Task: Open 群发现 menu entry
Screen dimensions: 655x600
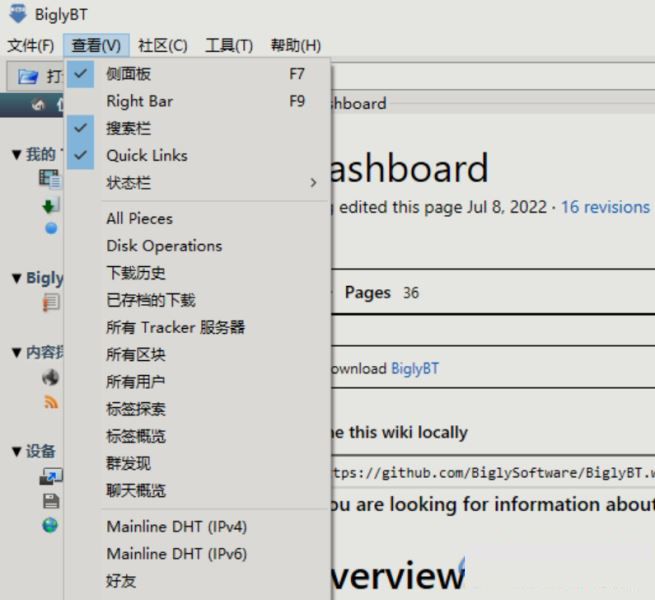Action: pyautogui.click(x=197, y=463)
